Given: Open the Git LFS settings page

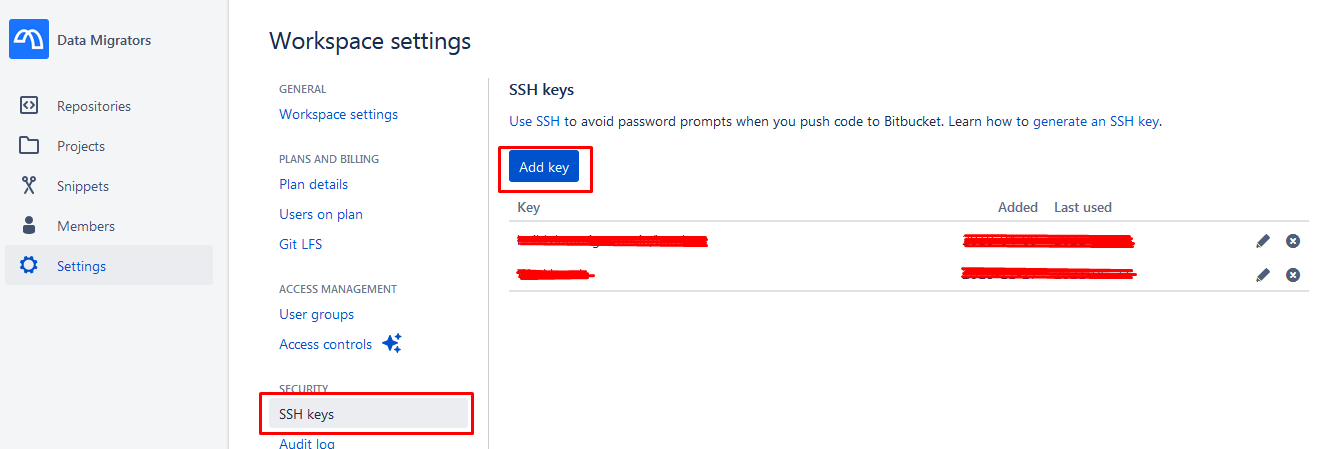Looking at the screenshot, I should pos(301,244).
